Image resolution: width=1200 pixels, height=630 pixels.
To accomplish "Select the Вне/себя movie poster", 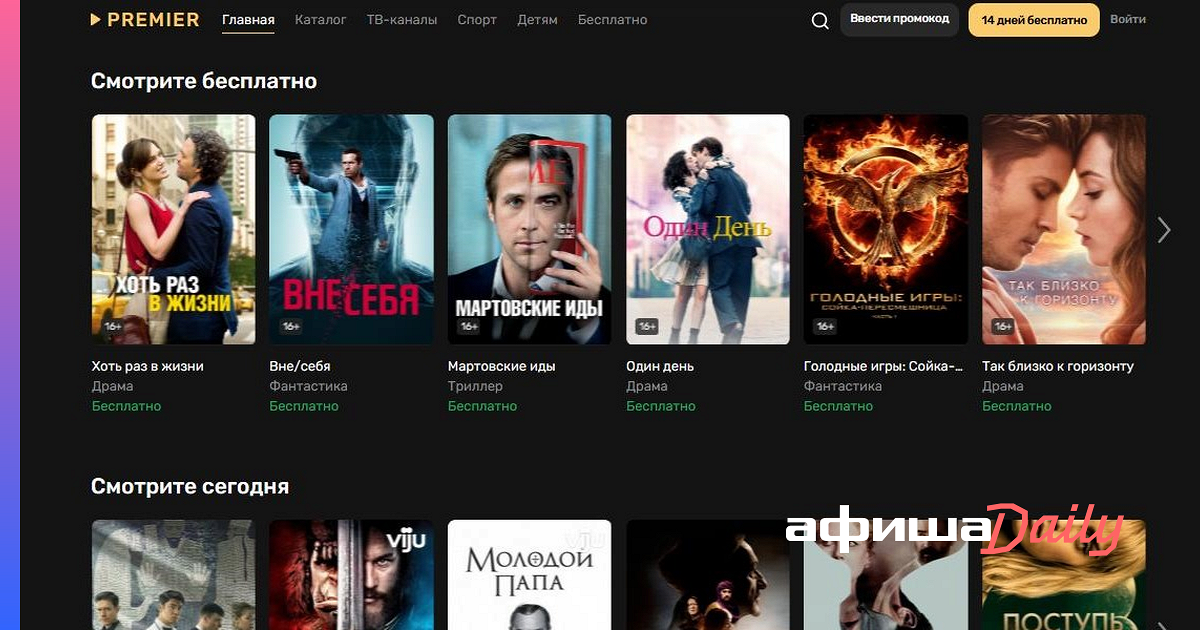I will click(x=351, y=229).
